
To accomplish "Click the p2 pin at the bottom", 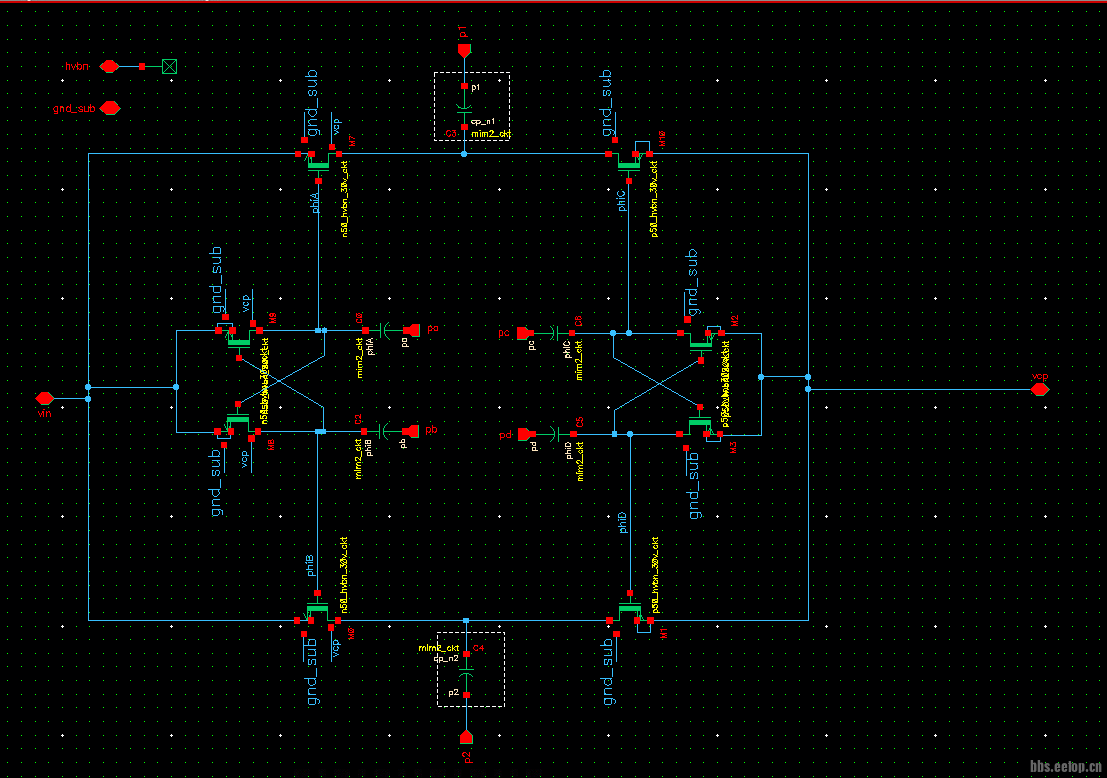I will [466, 737].
